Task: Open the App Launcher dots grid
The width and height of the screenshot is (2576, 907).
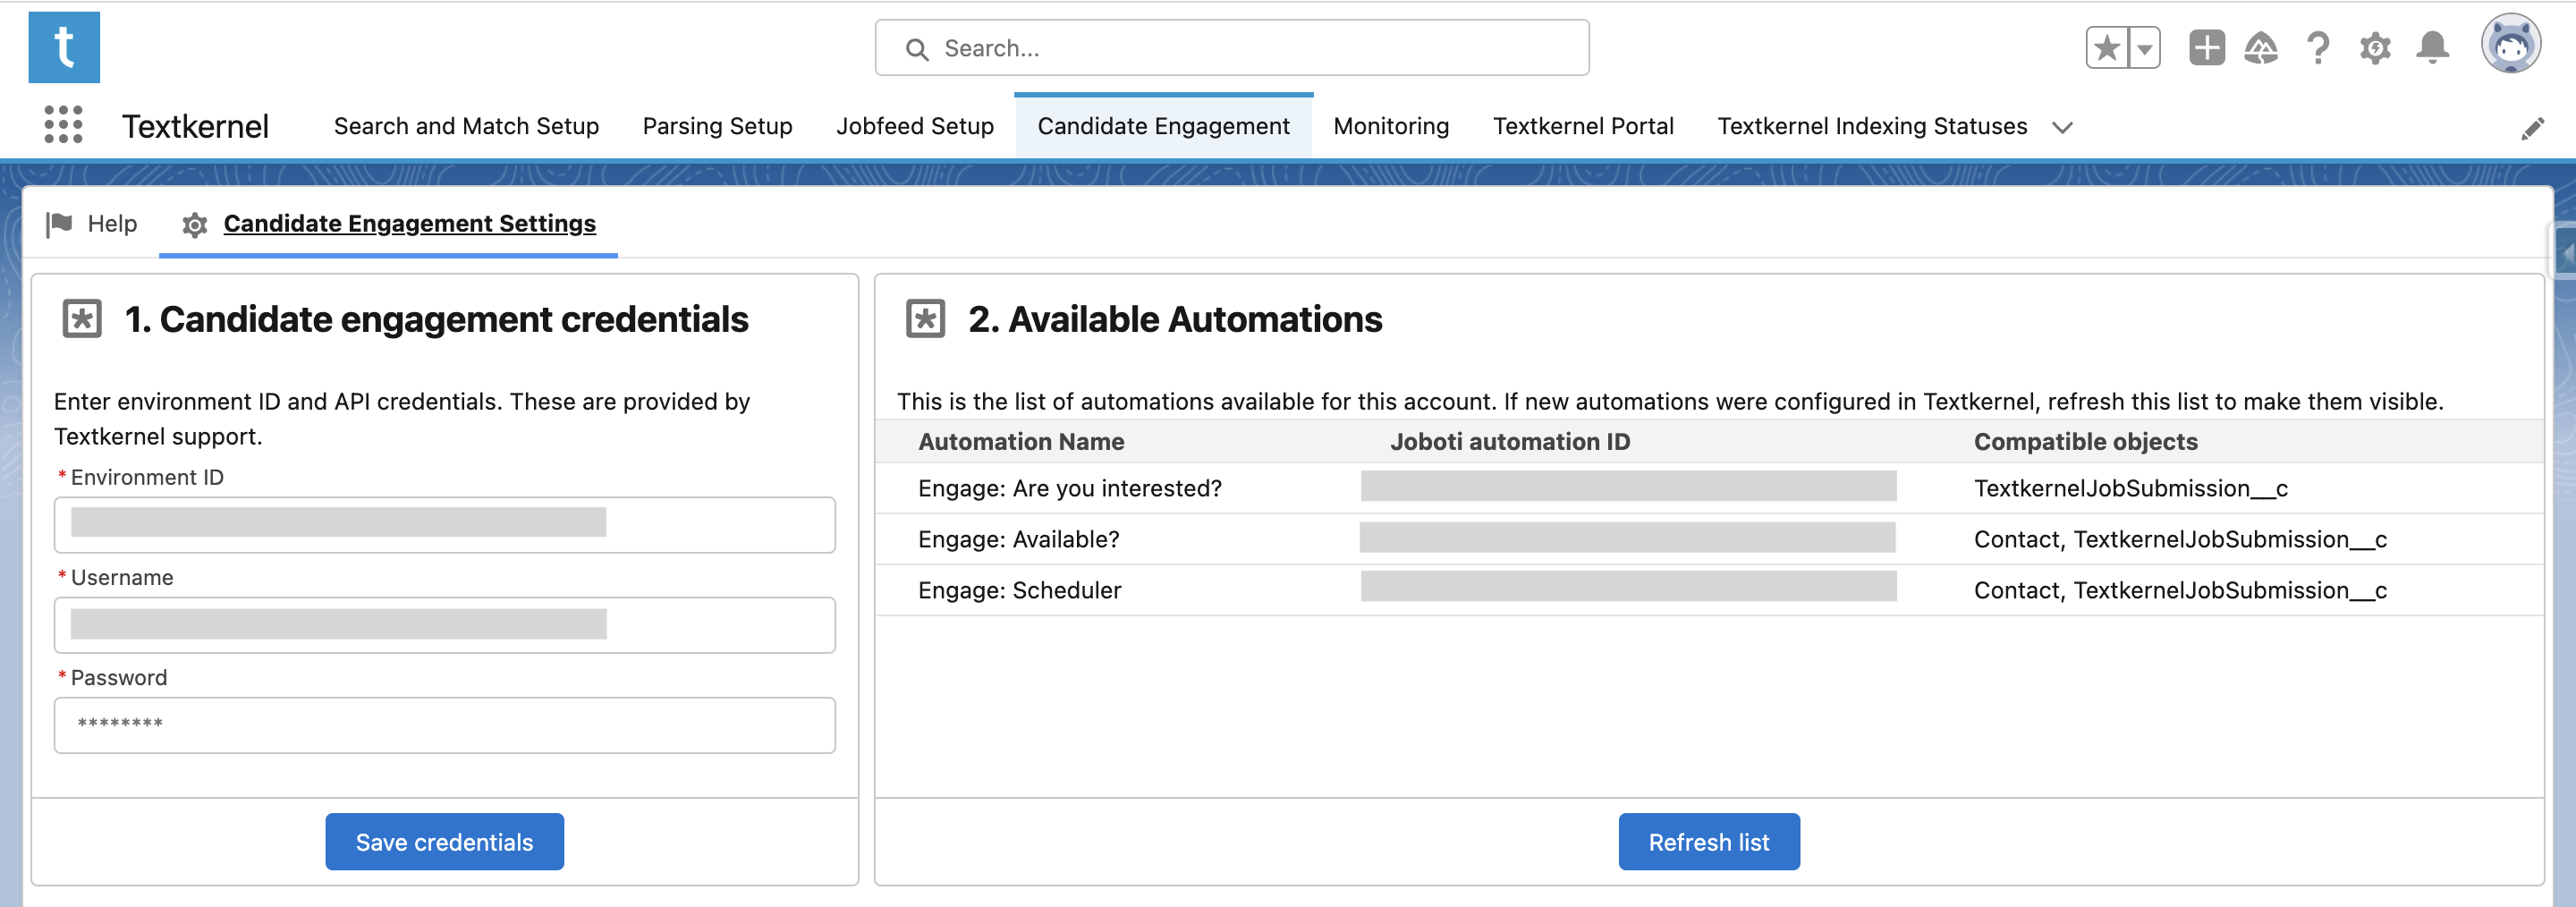Action: click(x=64, y=125)
